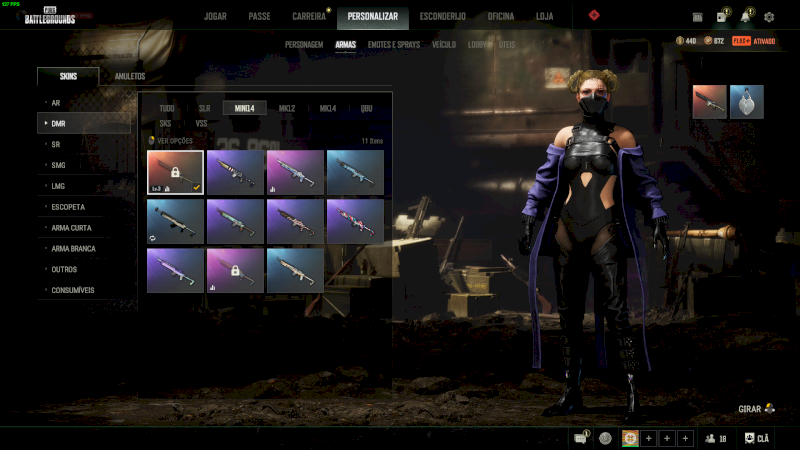Screen dimensions: 800x450
Task: Filter skins by TUDO
Action: (167, 108)
